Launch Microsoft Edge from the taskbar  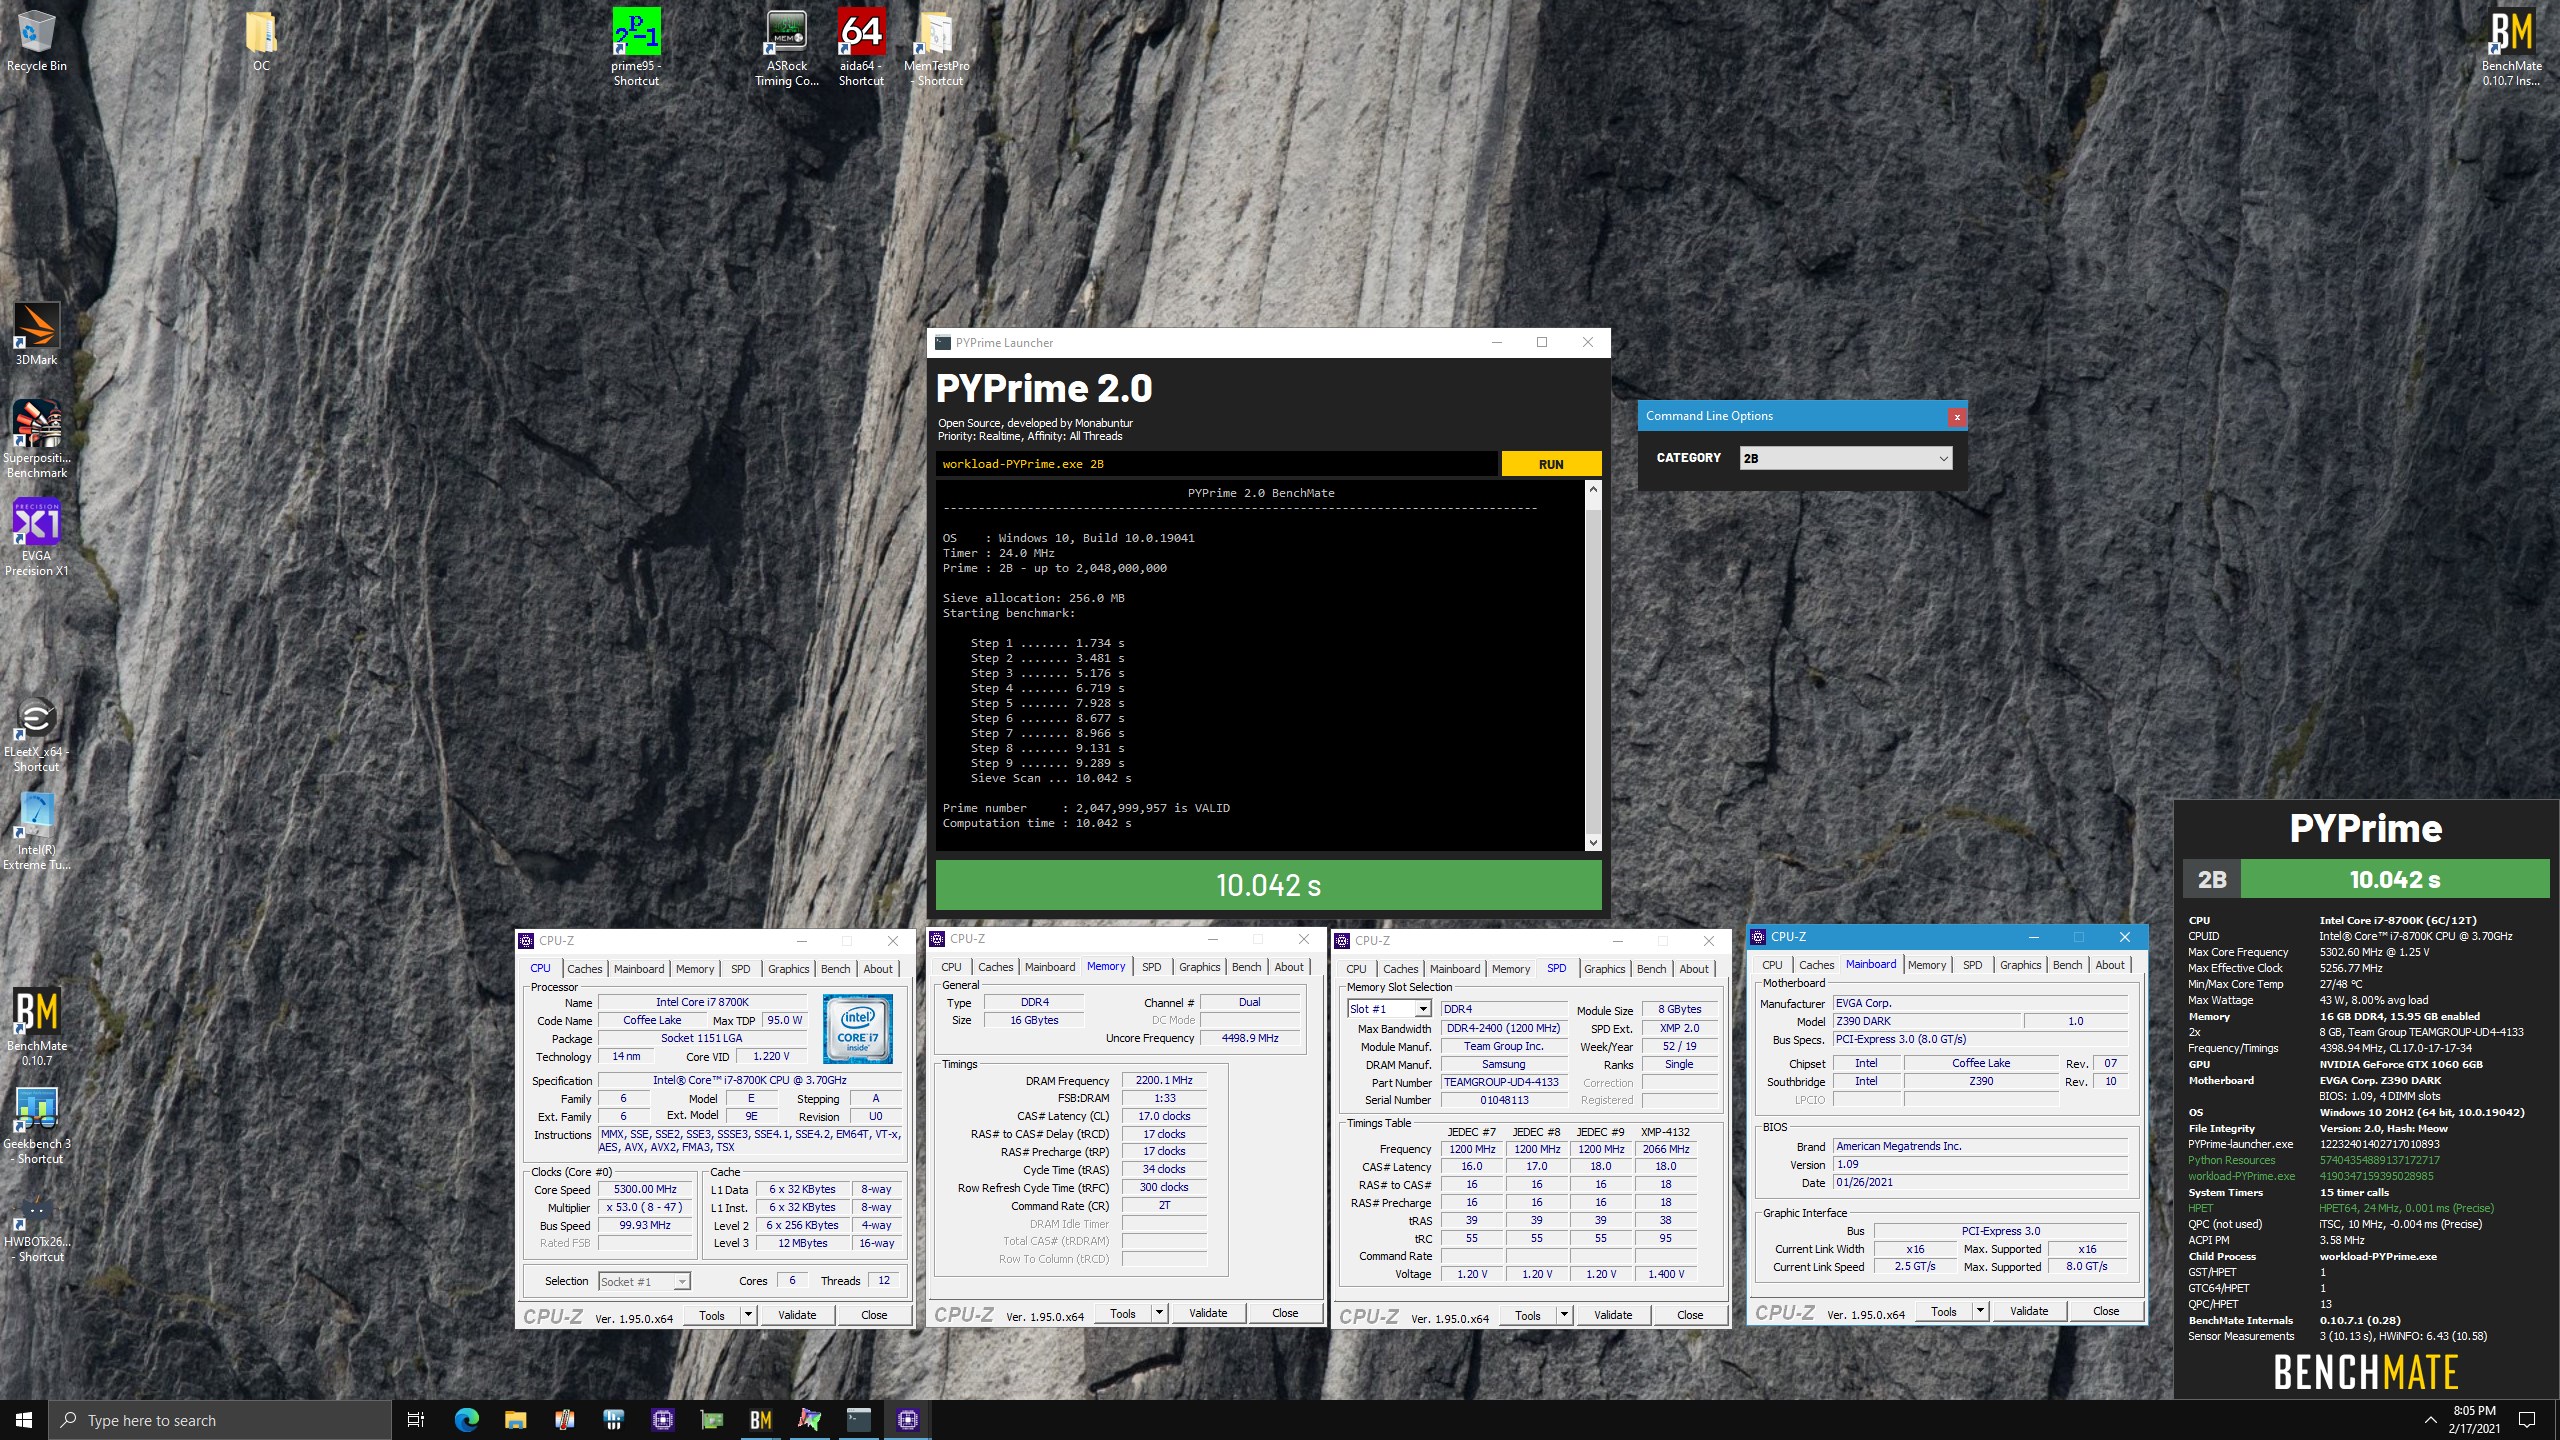coord(466,1420)
